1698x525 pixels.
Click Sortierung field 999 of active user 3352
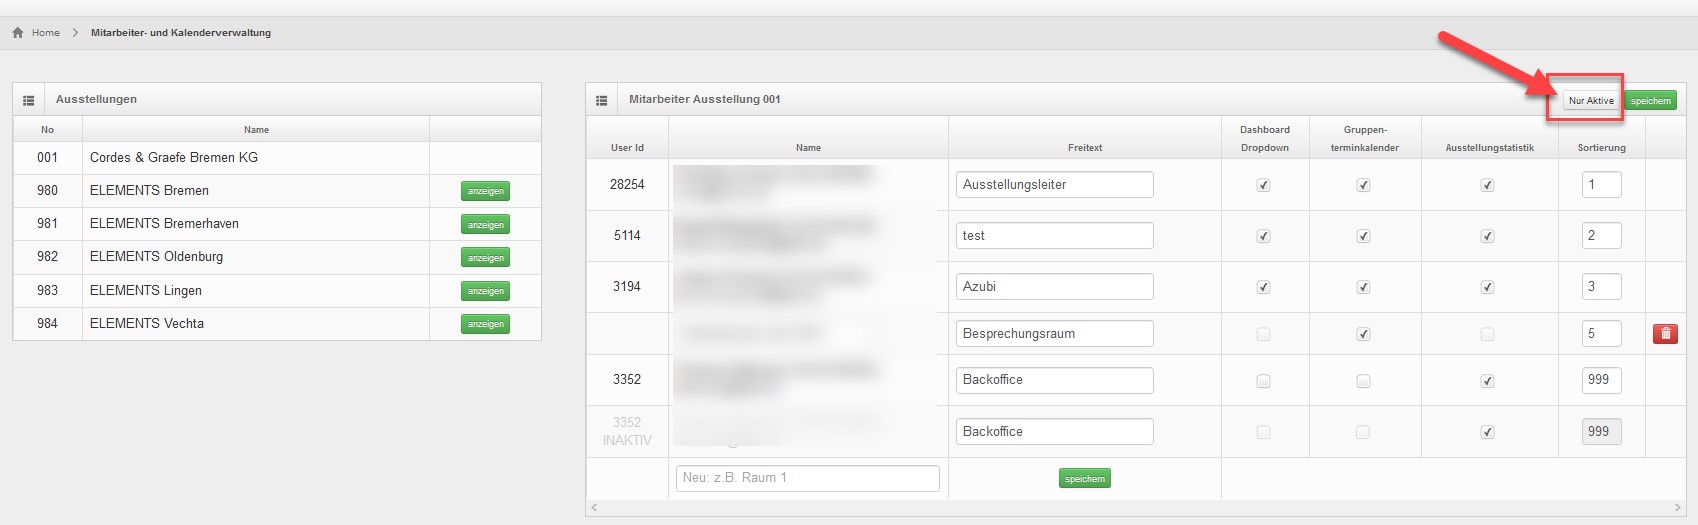pyautogui.click(x=1601, y=380)
